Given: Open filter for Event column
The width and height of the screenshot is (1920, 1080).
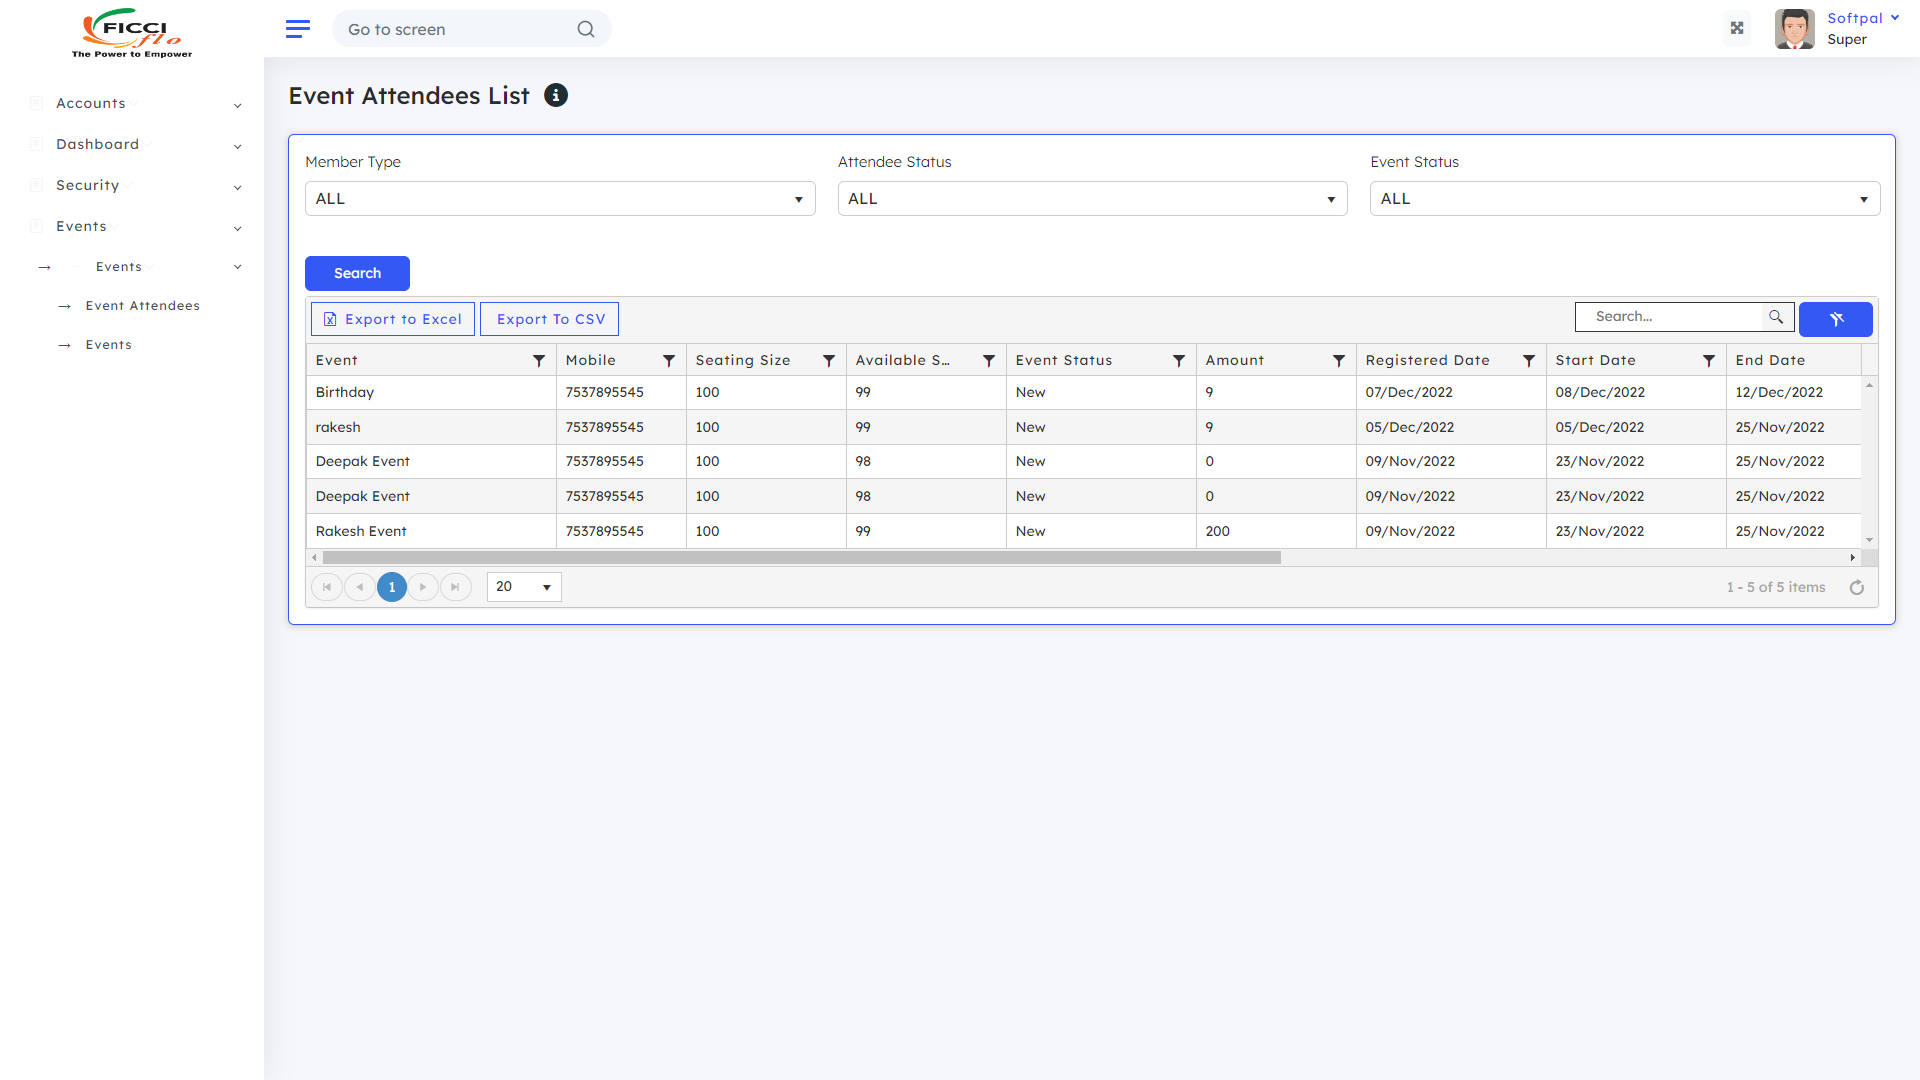Looking at the screenshot, I should click(x=539, y=361).
